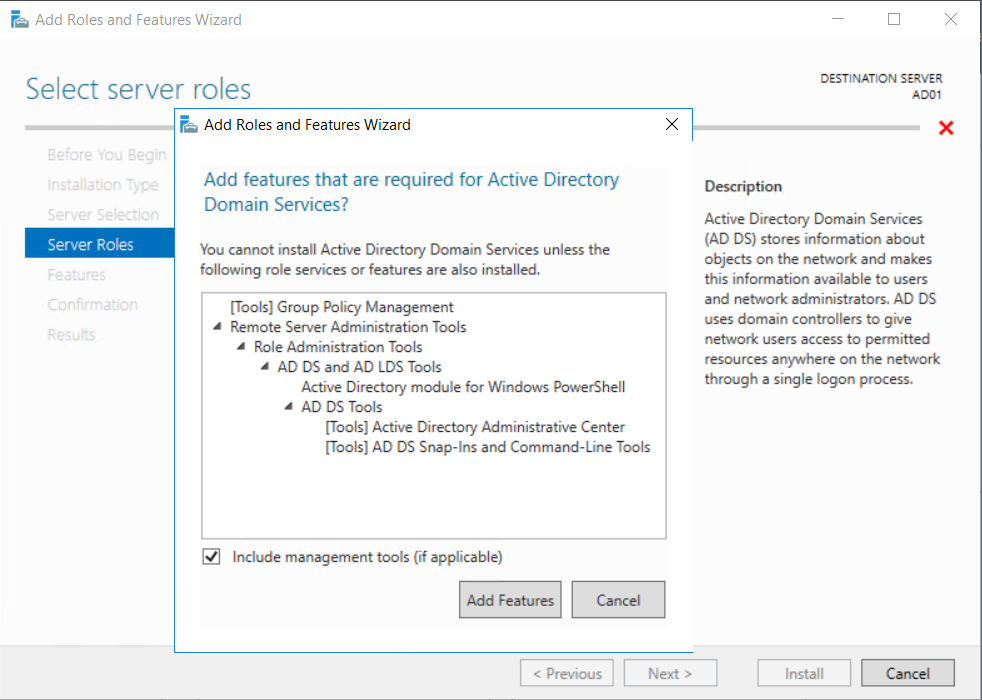Select the AD DS Tools label
The width and height of the screenshot is (982, 700).
click(x=342, y=407)
